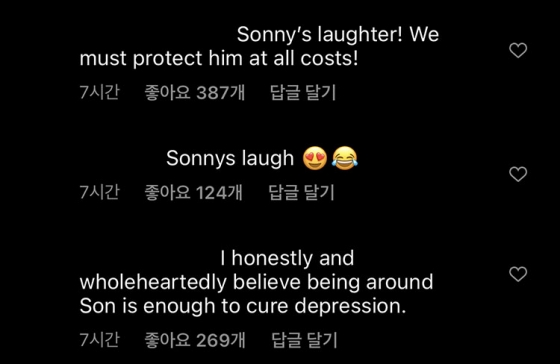560x364 pixels.
Task: Click the 7시간 timestamp on last comment
Action: coord(99,340)
